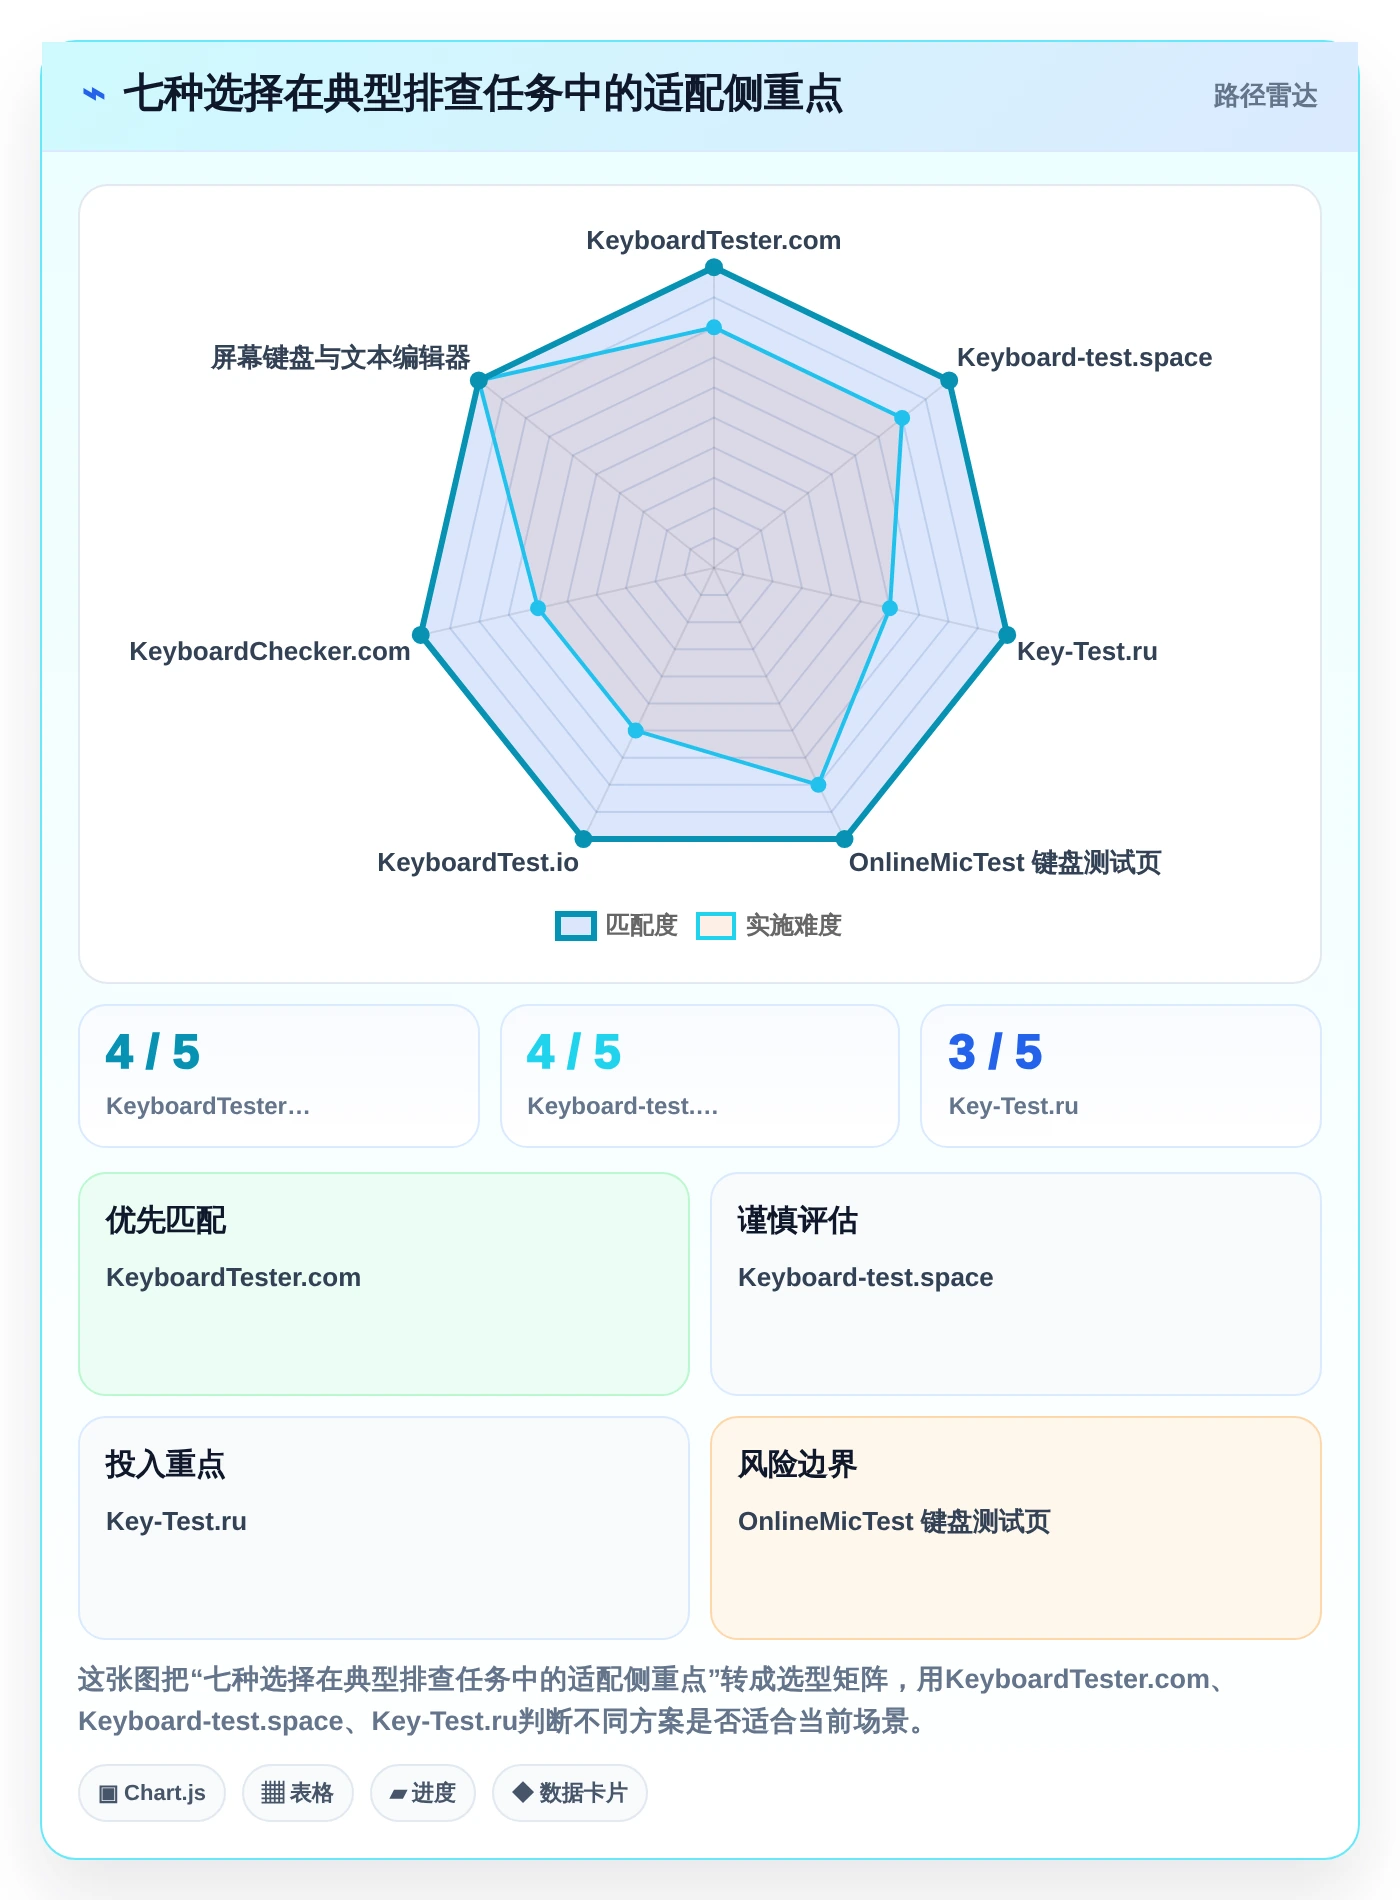Open the 优先匹配 card

384,1284
